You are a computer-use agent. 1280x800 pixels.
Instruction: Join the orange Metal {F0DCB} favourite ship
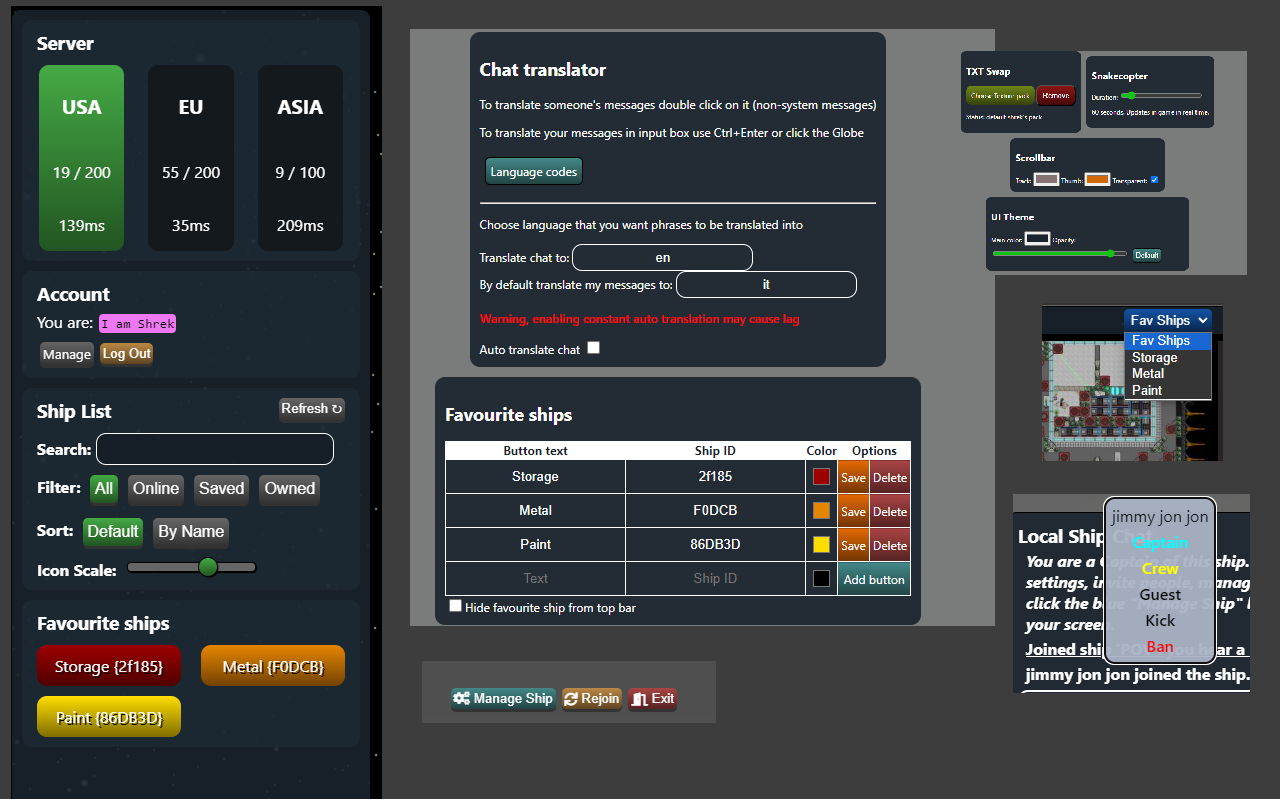click(x=273, y=666)
